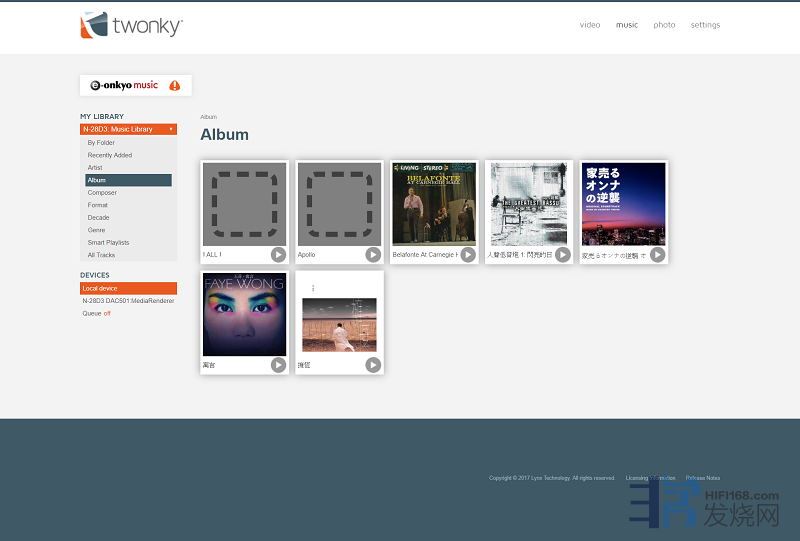800x541 pixels.
Task: Click the e-onkyo music alert icon
Action: (x=175, y=86)
